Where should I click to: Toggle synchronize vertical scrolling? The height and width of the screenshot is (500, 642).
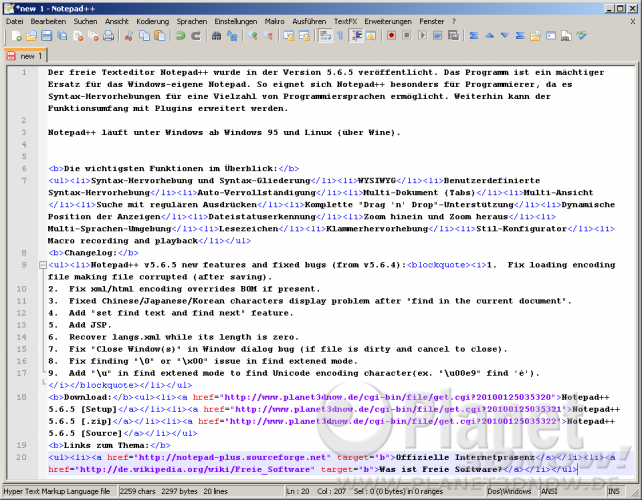(289, 36)
